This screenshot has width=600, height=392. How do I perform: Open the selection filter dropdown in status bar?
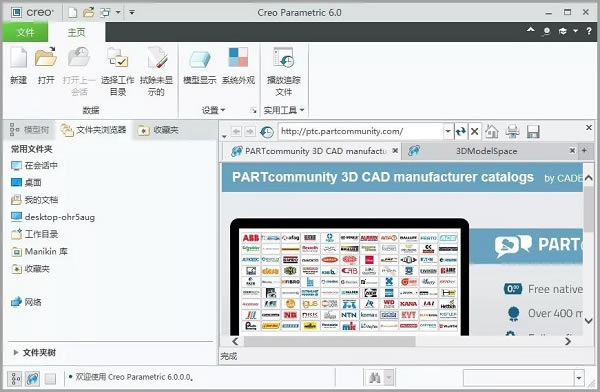tap(579, 378)
